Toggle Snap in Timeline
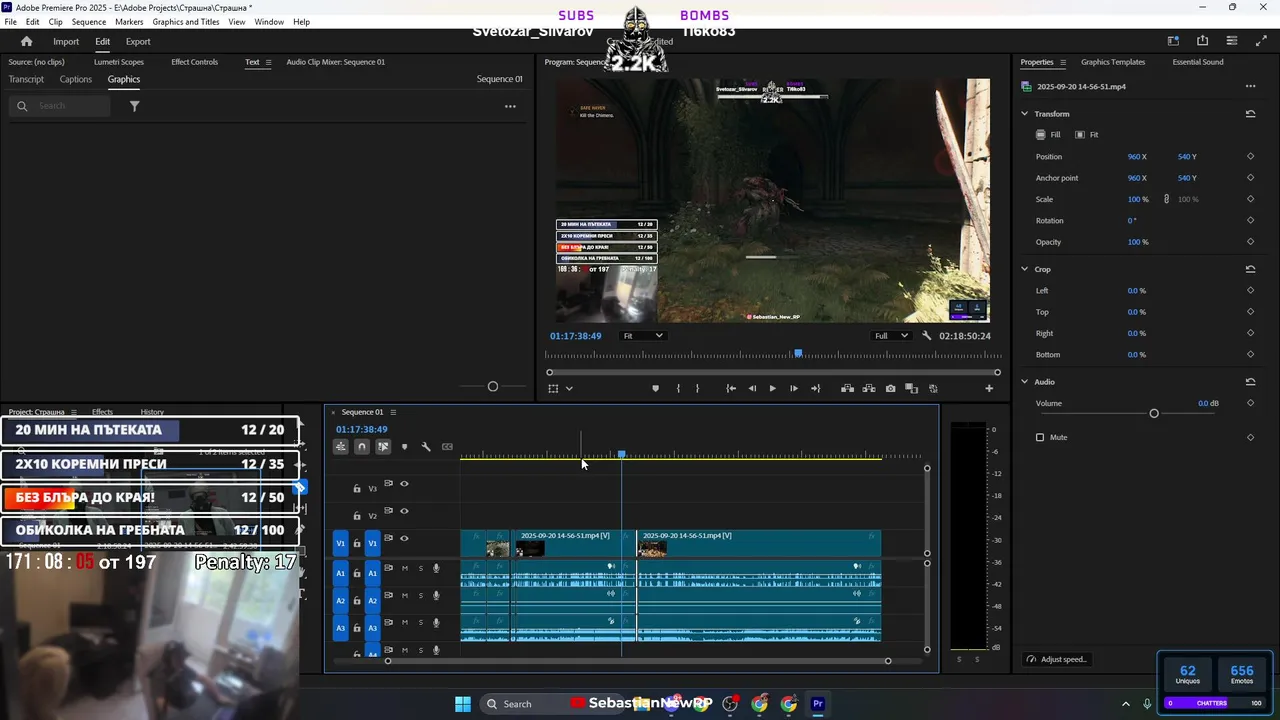This screenshot has height=720, width=1280. (x=362, y=447)
